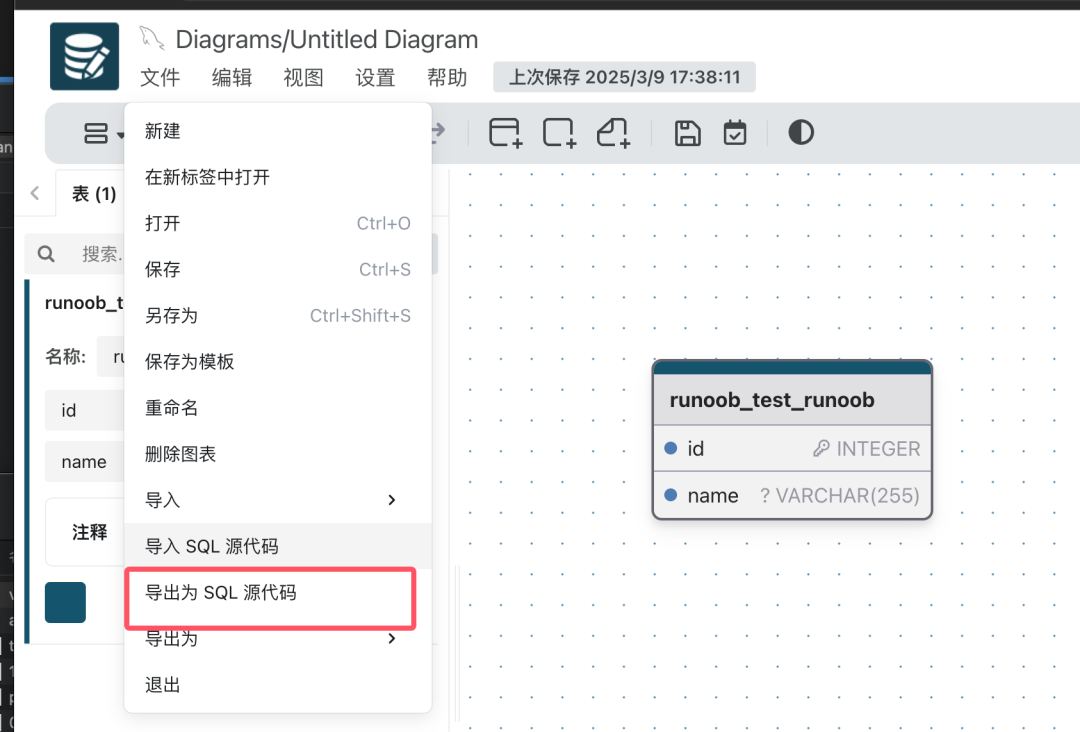Expand the 导出为 submenu arrow
This screenshot has width=1080, height=732.
pos(391,638)
